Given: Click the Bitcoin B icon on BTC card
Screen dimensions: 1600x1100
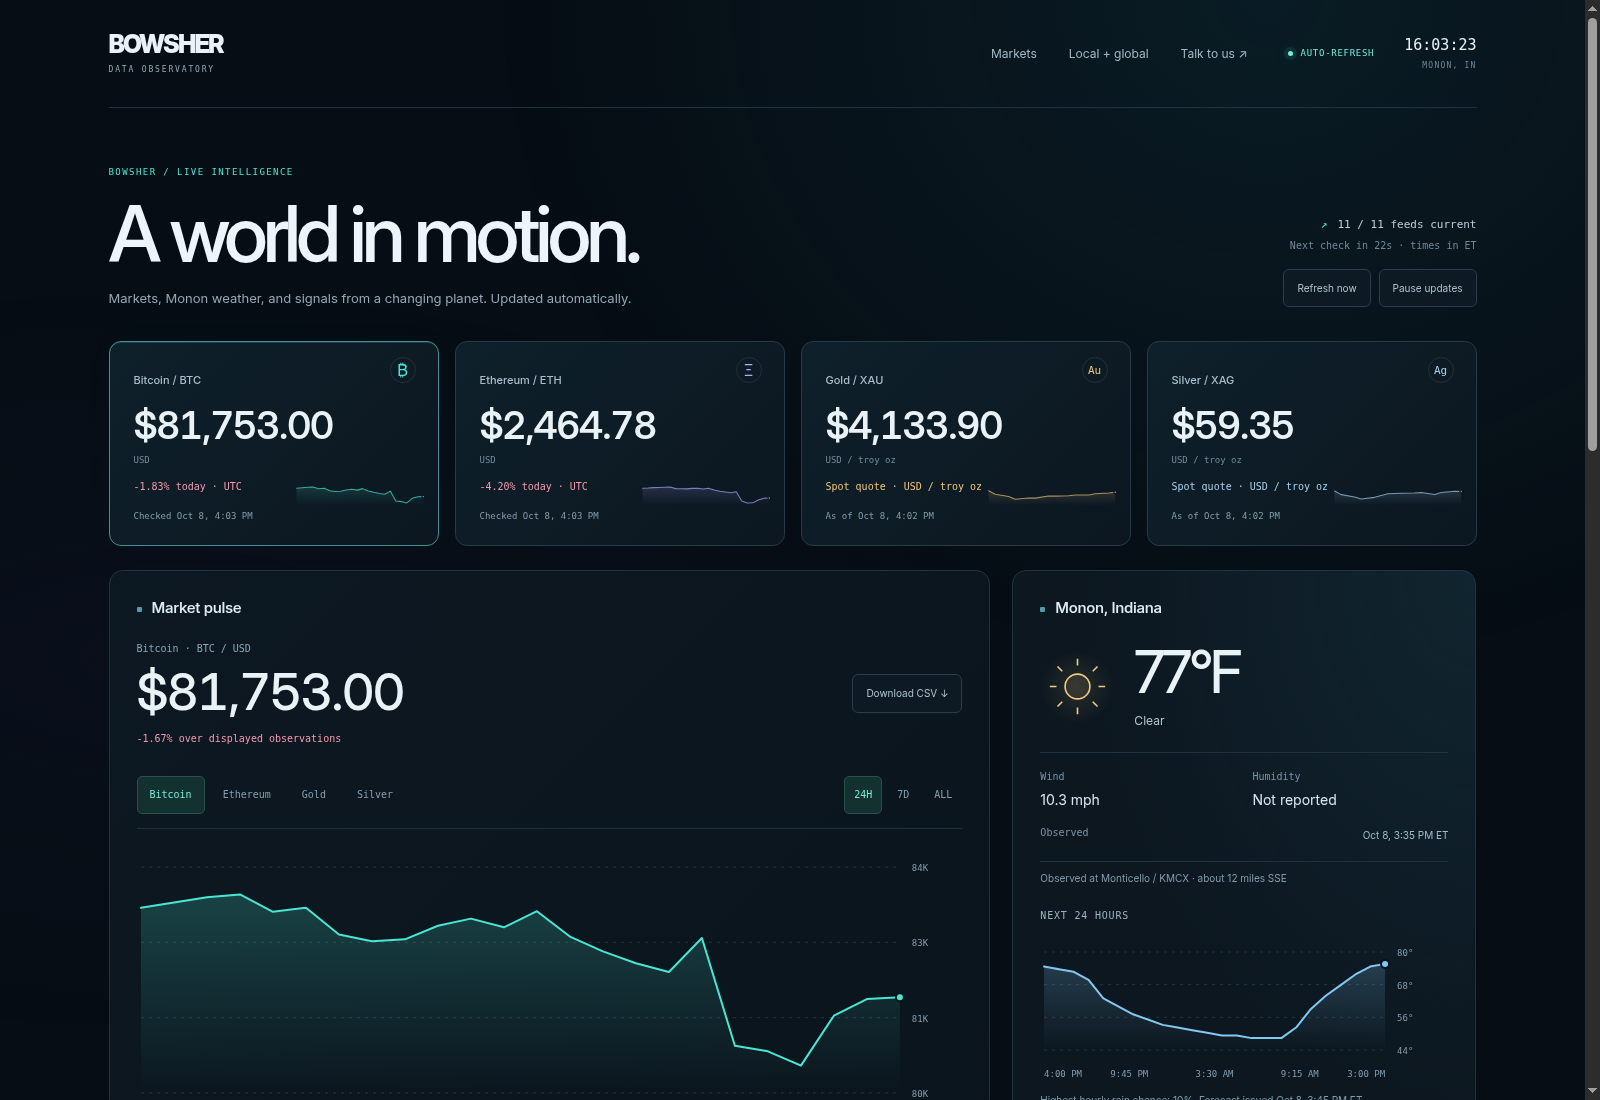Looking at the screenshot, I should click(x=402, y=370).
